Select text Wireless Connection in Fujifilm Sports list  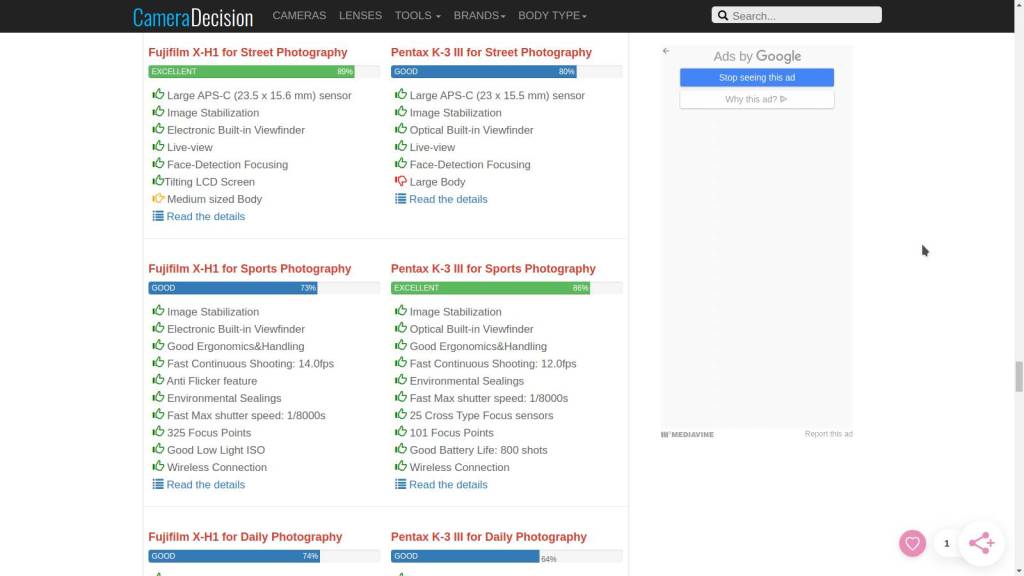coord(217,467)
